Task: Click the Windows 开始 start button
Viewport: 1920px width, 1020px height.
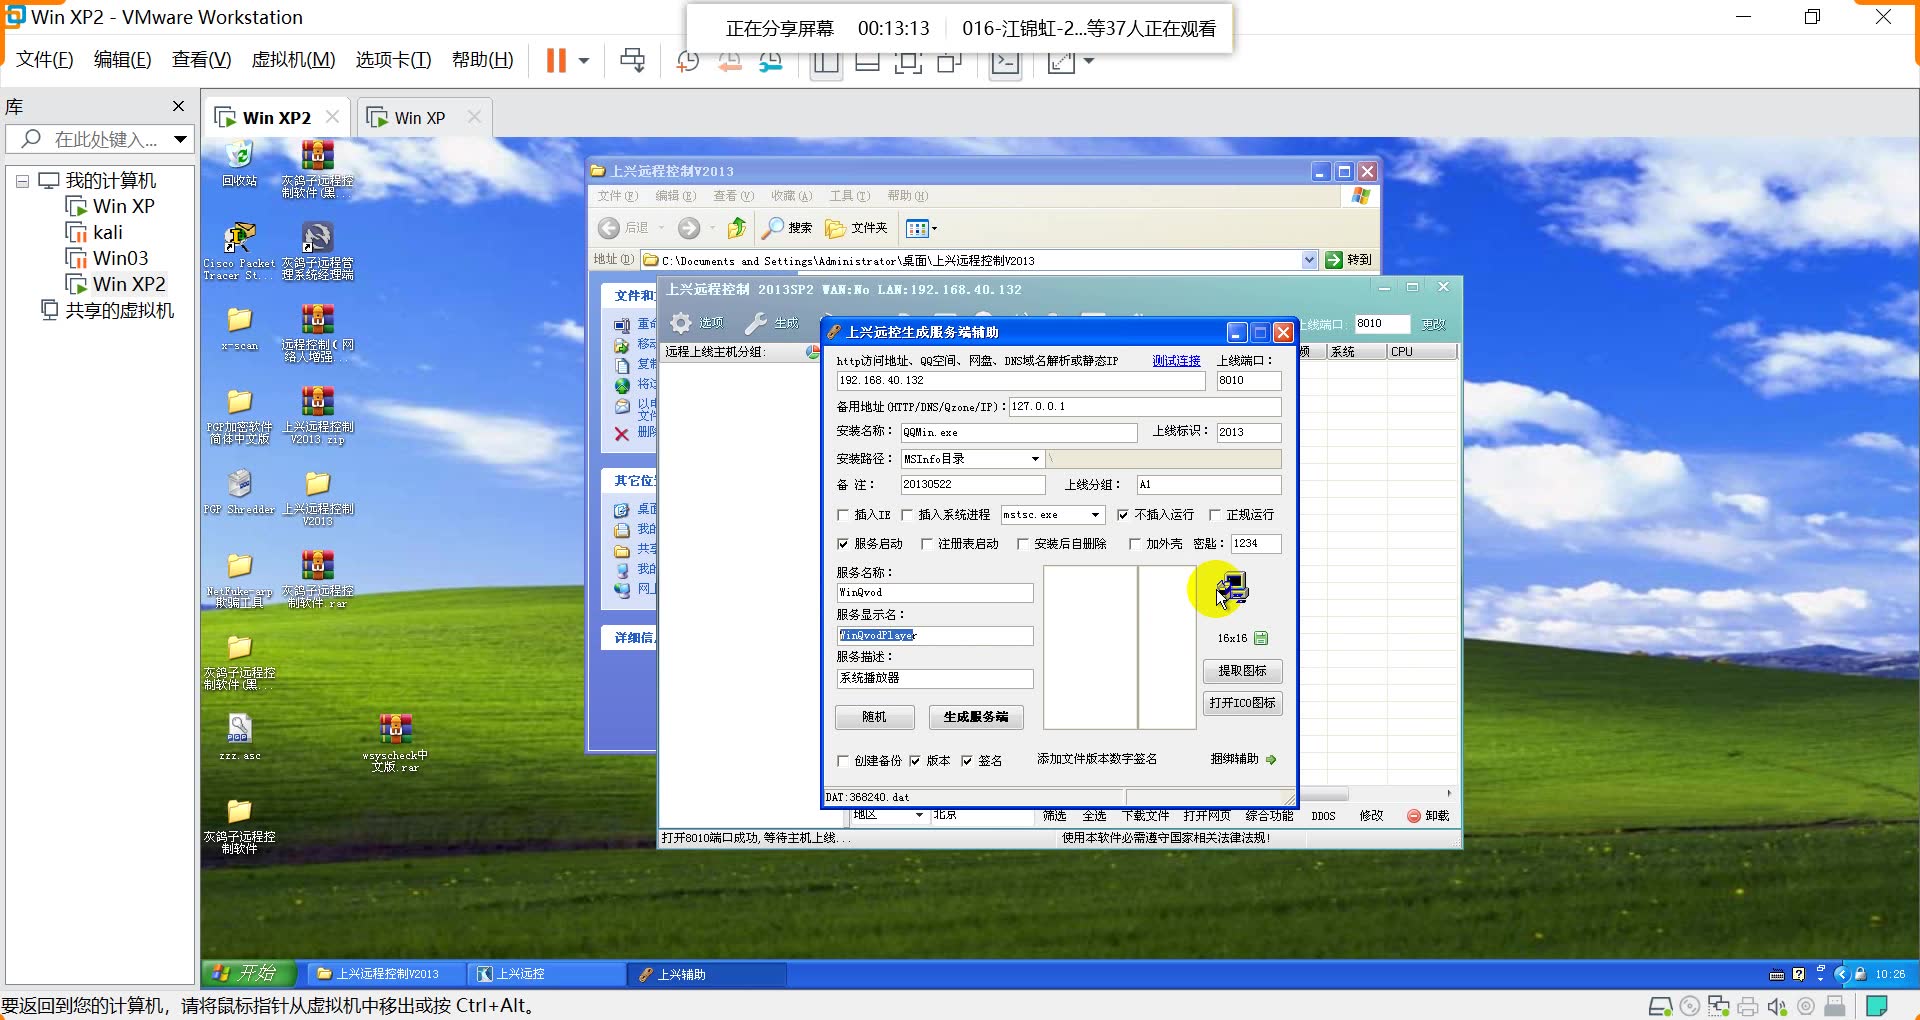Action: coord(251,973)
